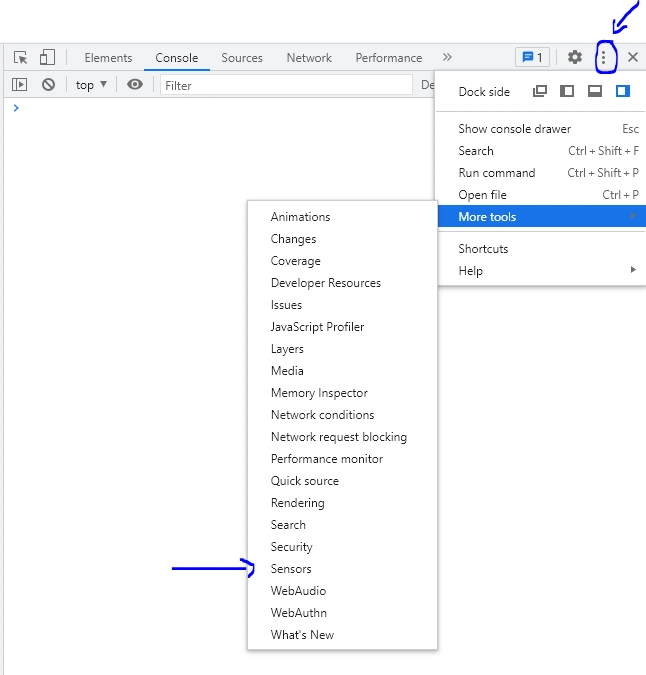Screen dimensions: 646x675
Task: Create live expression with eye icon
Action: pos(135,85)
